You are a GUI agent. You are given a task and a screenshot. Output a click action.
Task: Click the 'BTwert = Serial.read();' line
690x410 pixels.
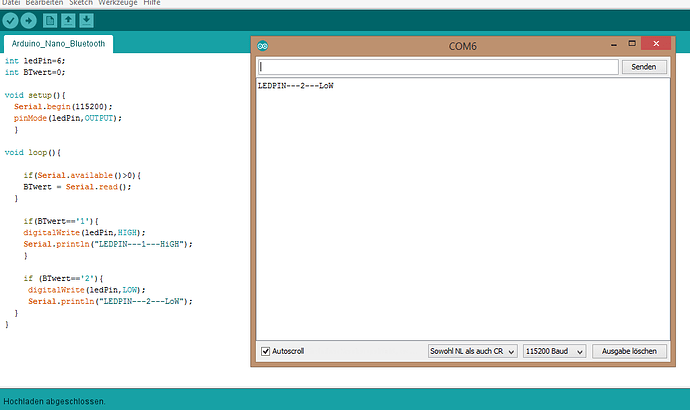click(x=77, y=187)
